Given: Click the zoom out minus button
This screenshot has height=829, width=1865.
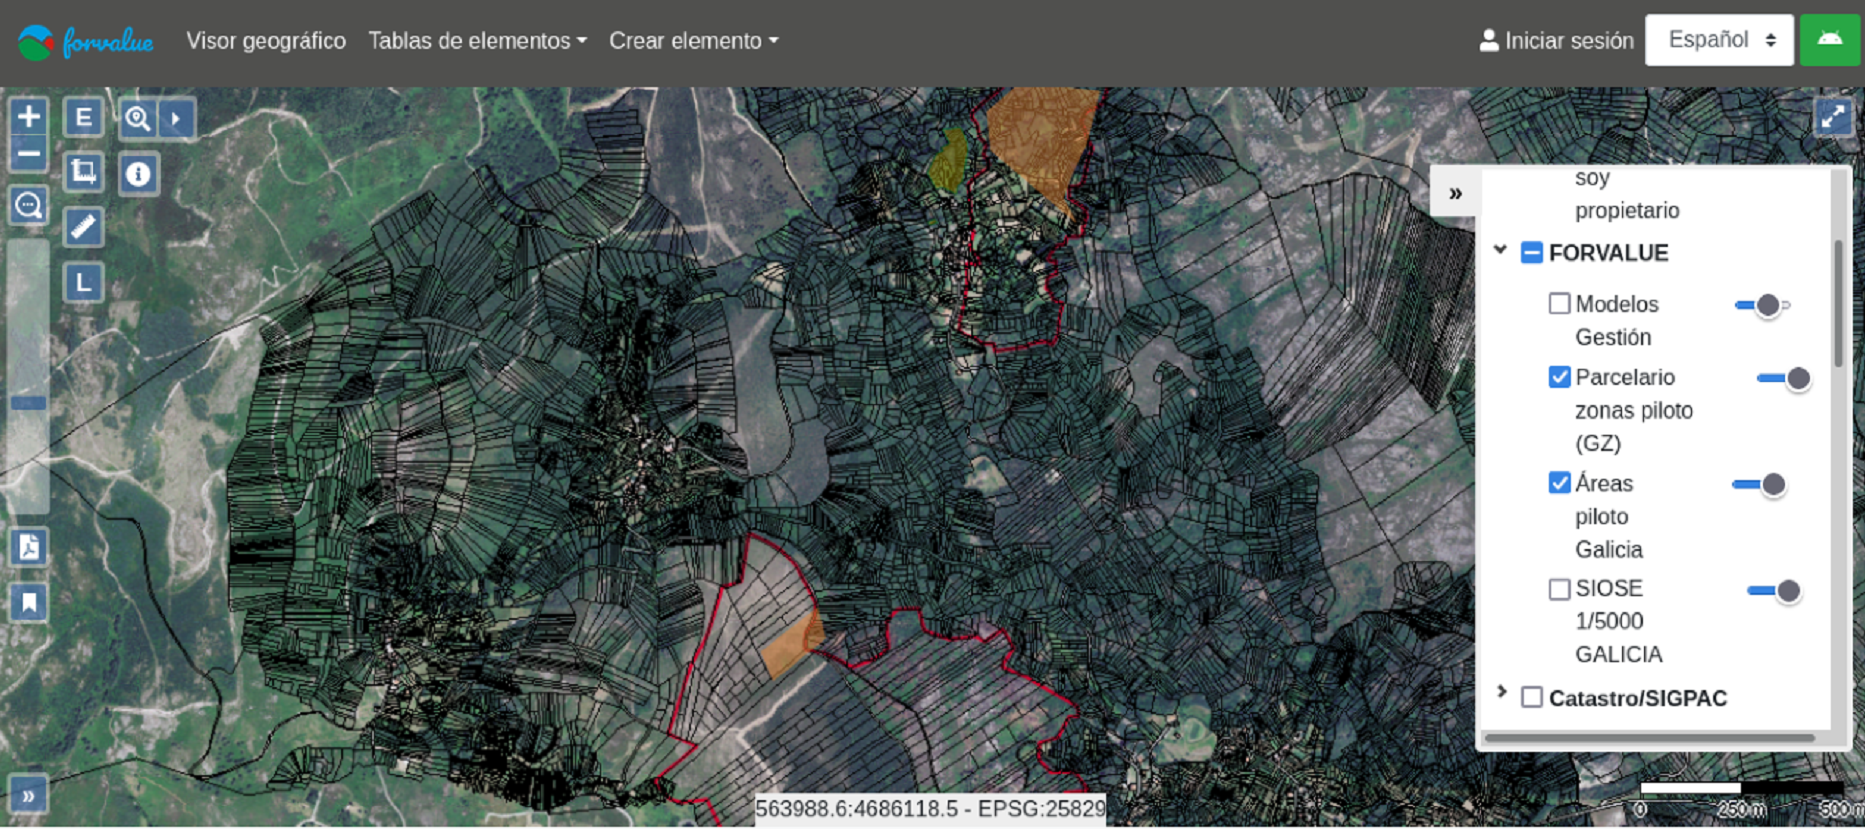Looking at the screenshot, I should coord(29,154).
